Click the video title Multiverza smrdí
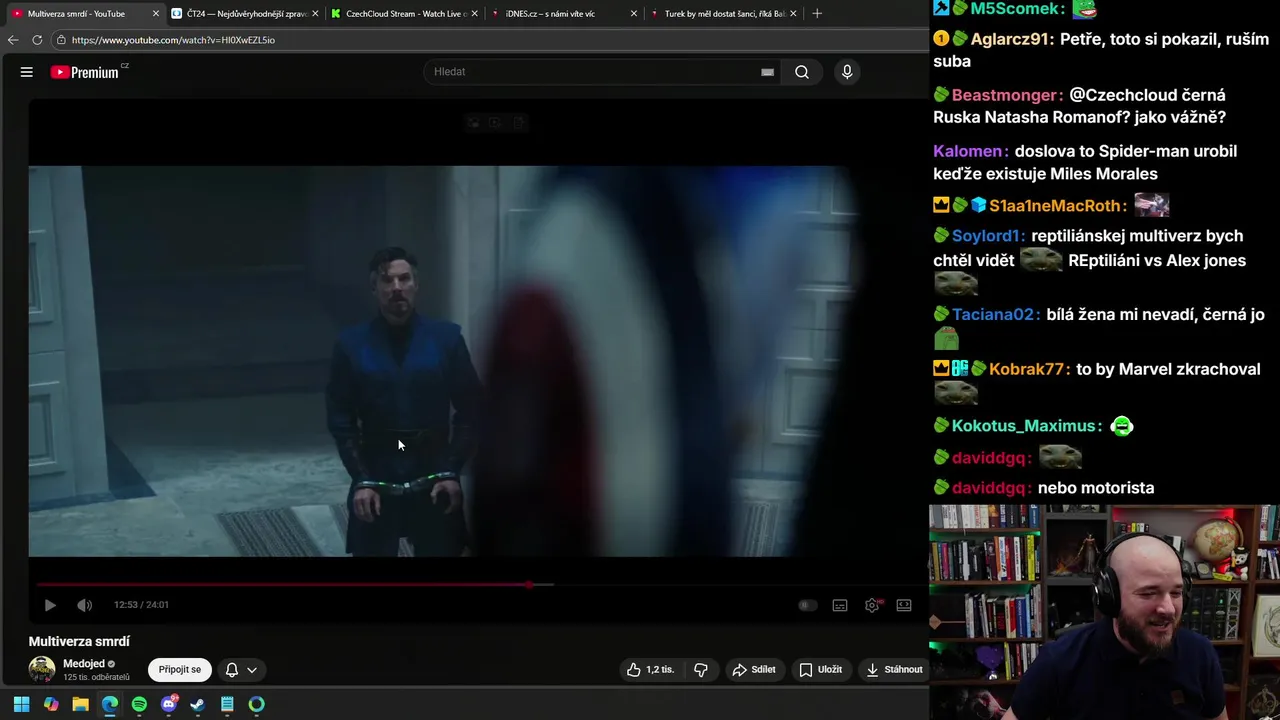1280x720 pixels. point(79,641)
